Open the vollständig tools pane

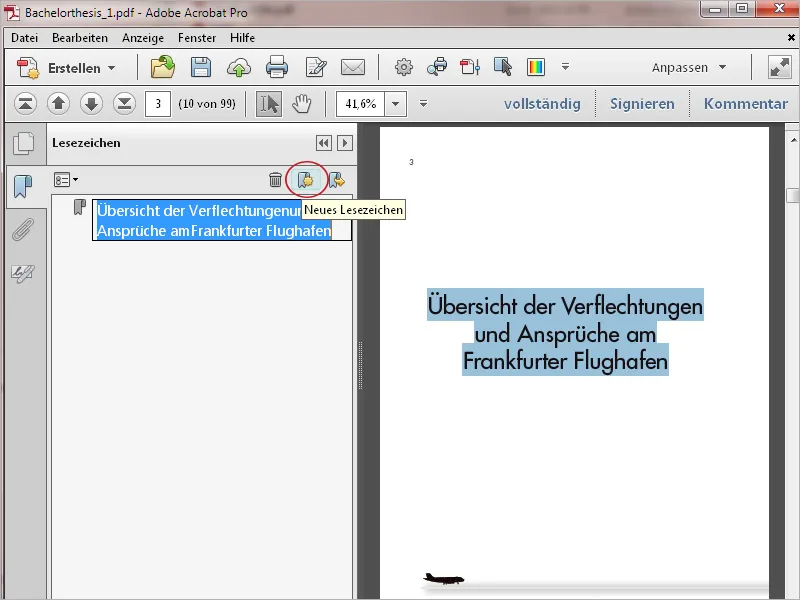click(x=542, y=104)
